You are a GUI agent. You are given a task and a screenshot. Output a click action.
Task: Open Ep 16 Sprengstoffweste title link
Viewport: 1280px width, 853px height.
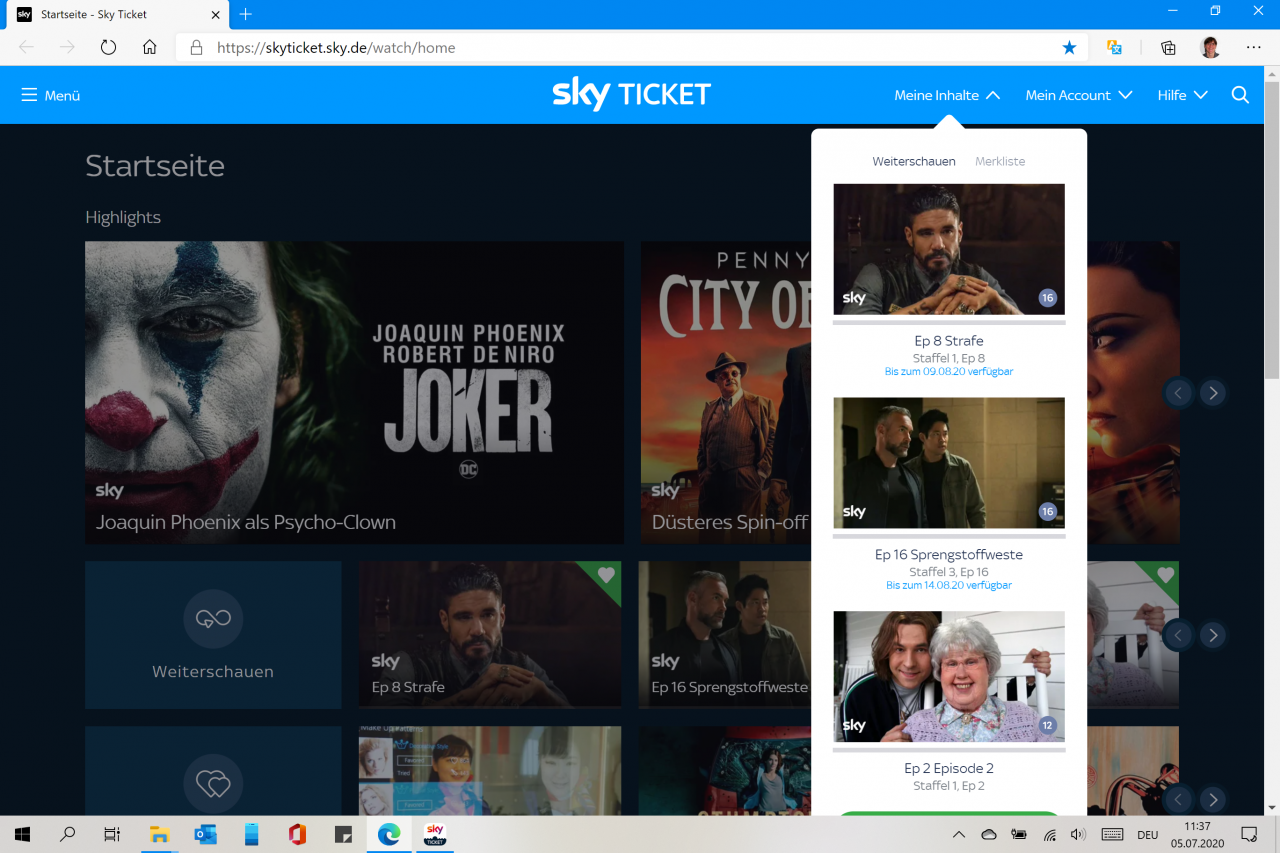949,555
